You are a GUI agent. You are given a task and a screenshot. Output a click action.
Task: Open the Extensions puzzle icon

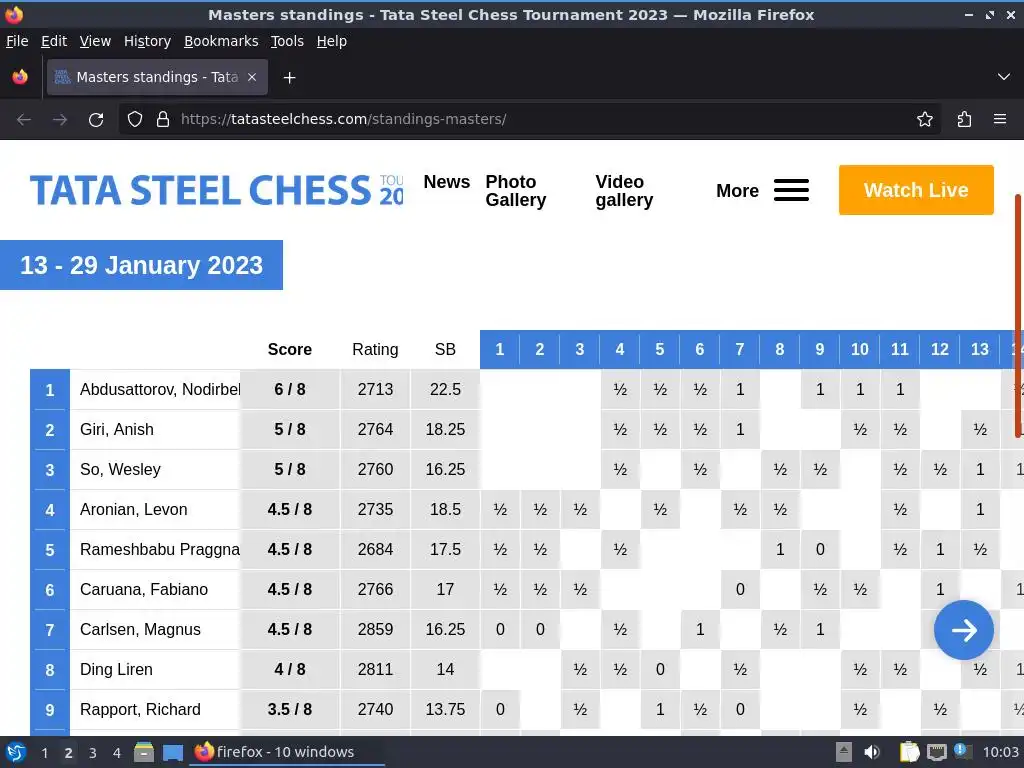[964, 120]
